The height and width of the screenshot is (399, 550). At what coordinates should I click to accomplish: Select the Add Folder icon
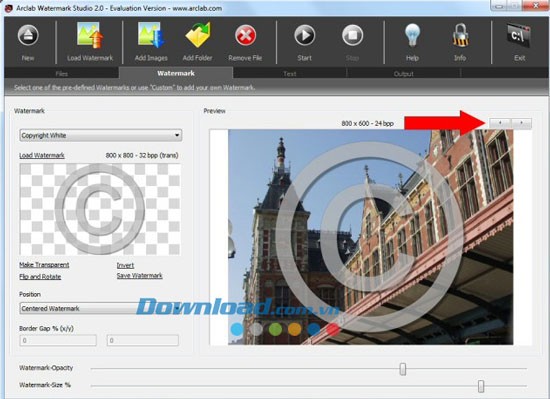(197, 35)
